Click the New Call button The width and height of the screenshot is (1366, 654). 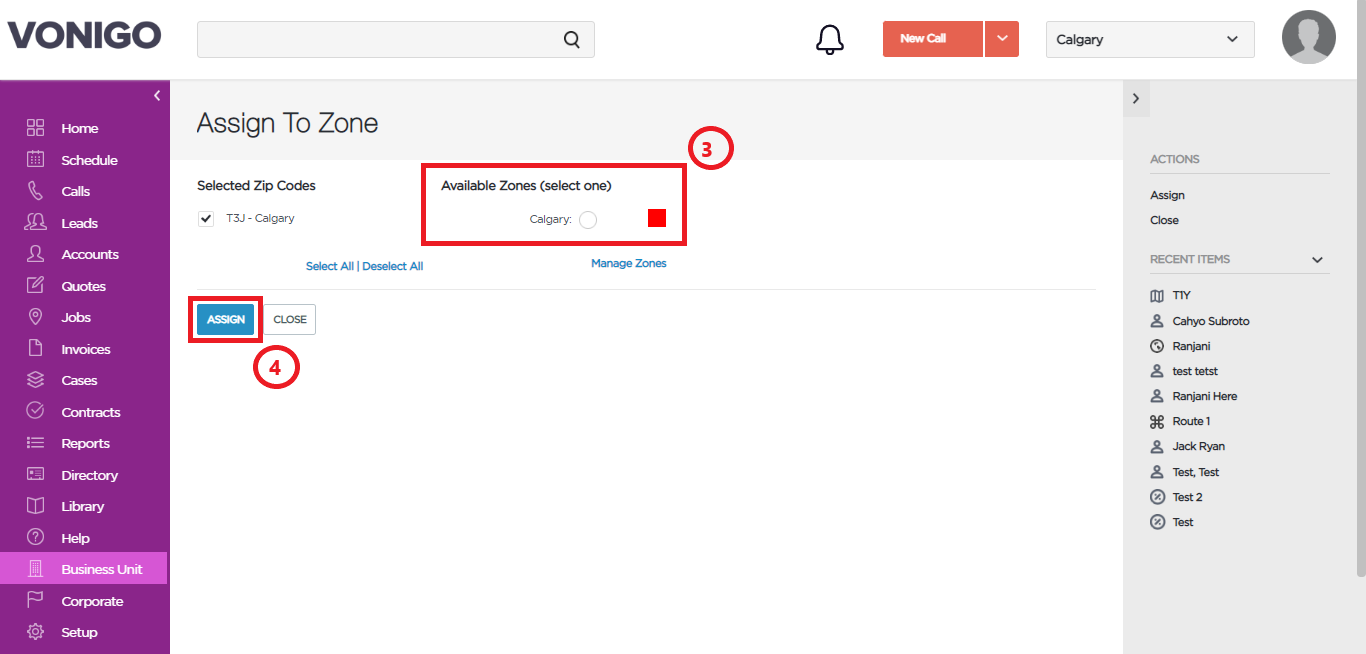click(933, 39)
